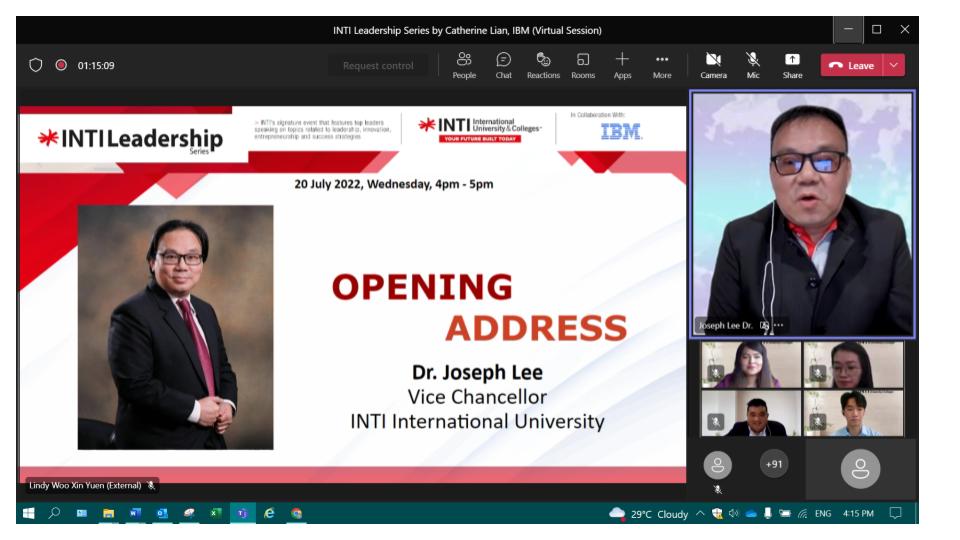Image resolution: width=960 pixels, height=540 pixels.
Task: Open Internet Explorer from taskbar
Action: tap(269, 513)
